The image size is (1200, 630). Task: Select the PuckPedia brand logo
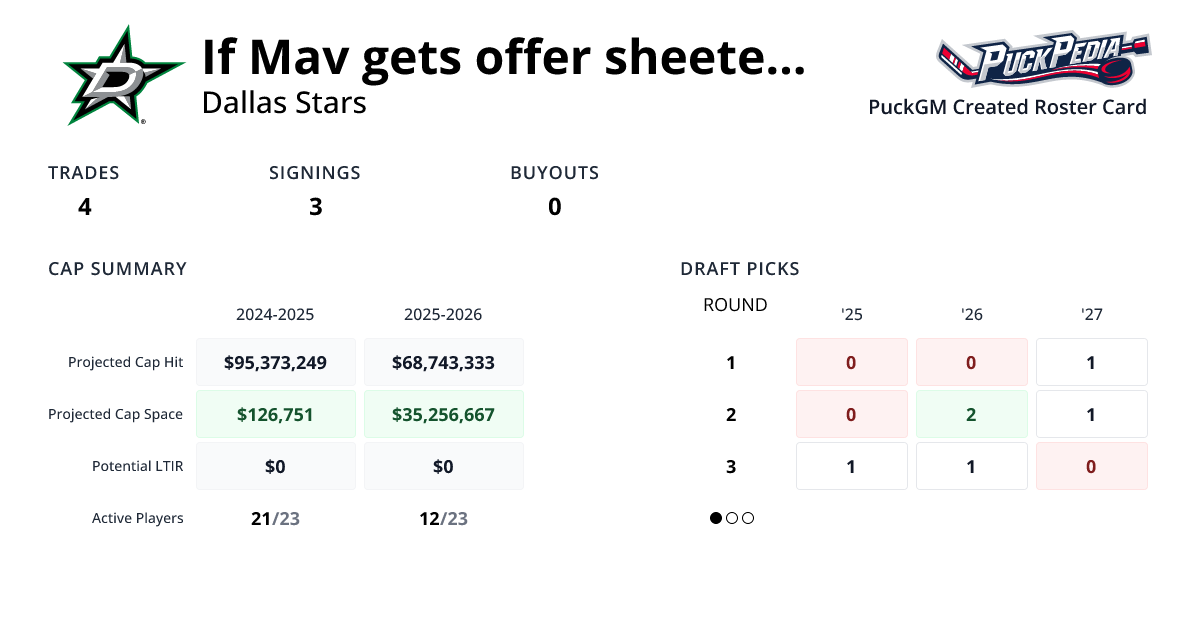1043,62
